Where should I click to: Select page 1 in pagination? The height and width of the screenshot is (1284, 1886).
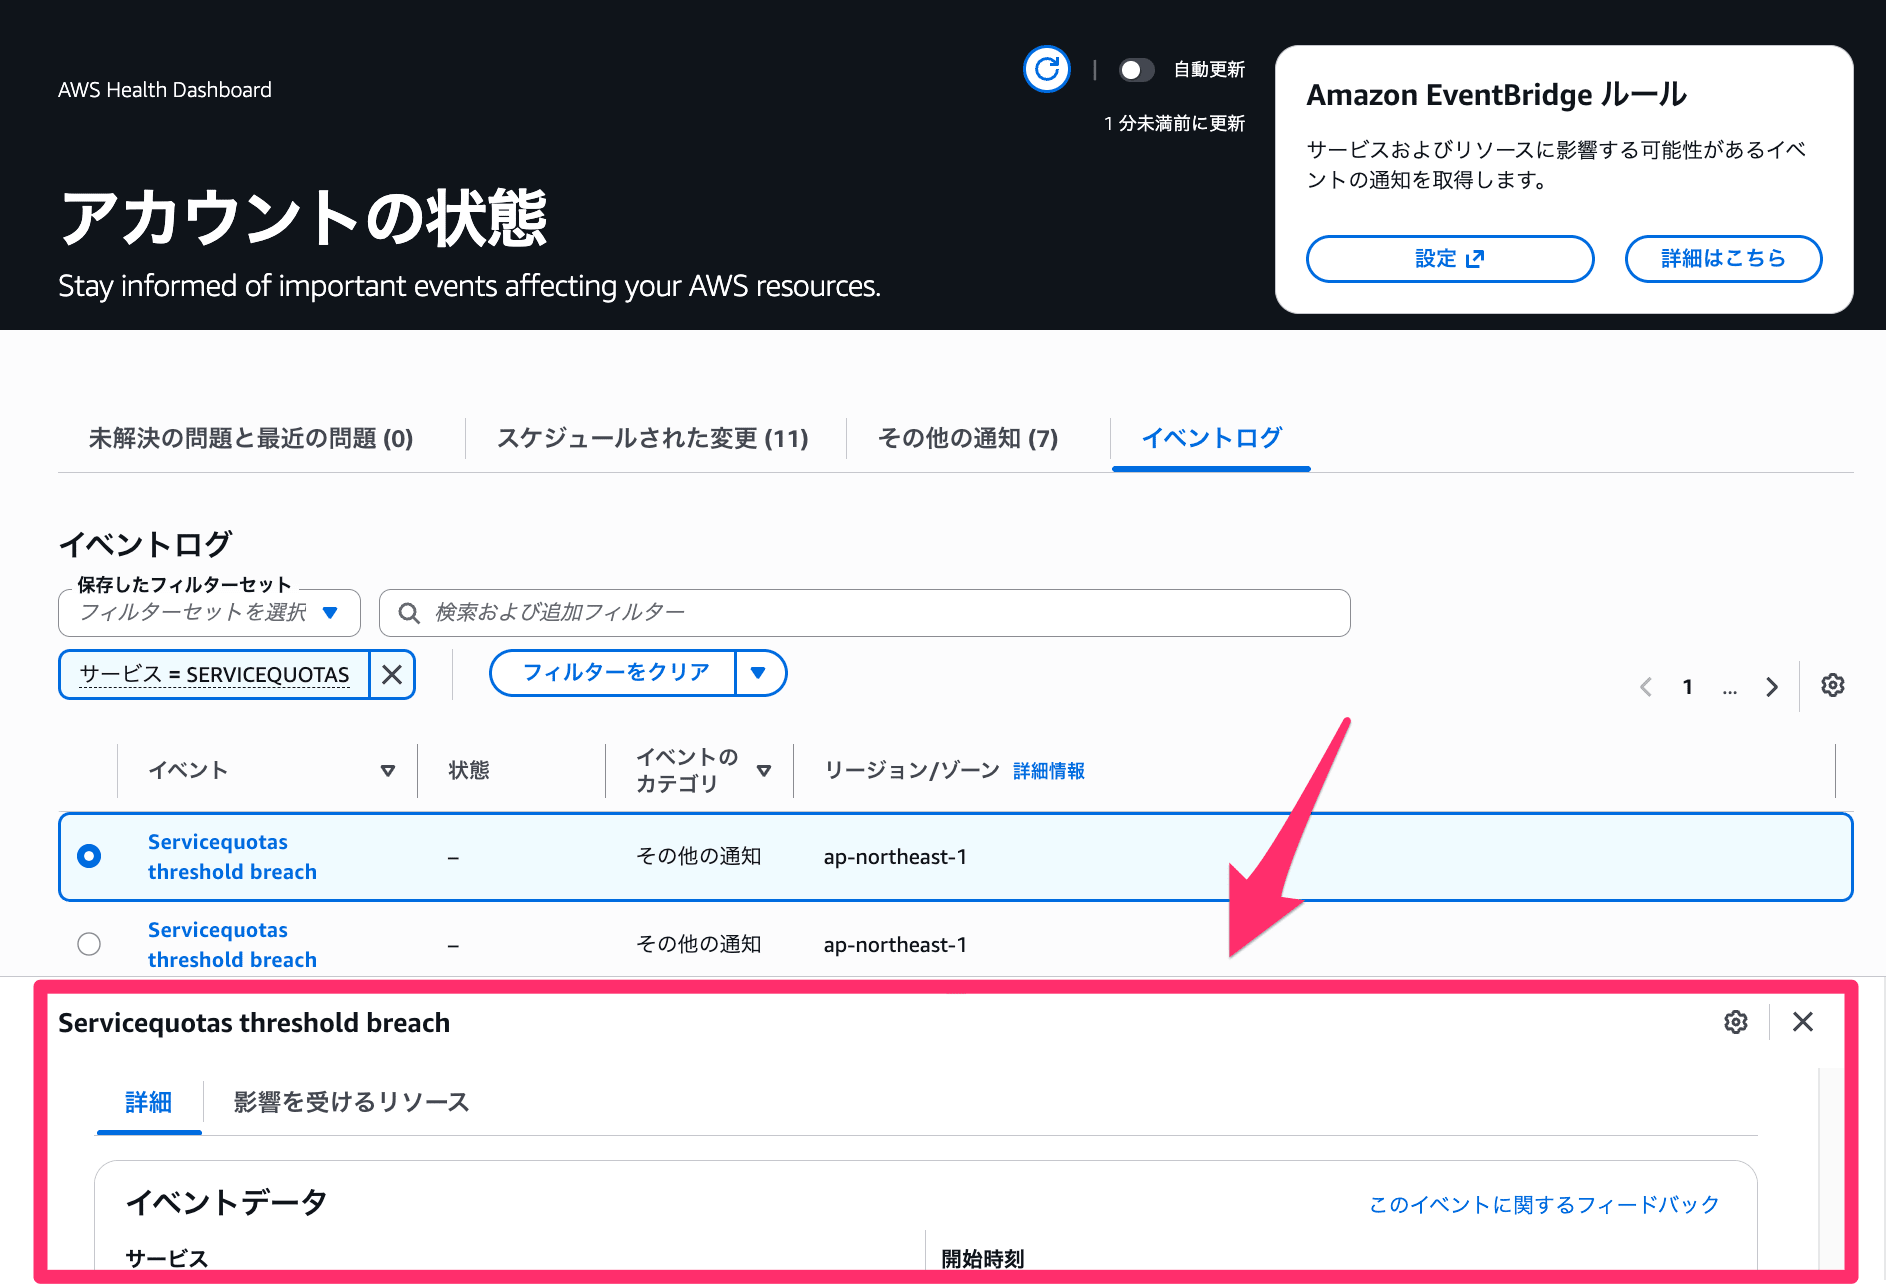1688,687
